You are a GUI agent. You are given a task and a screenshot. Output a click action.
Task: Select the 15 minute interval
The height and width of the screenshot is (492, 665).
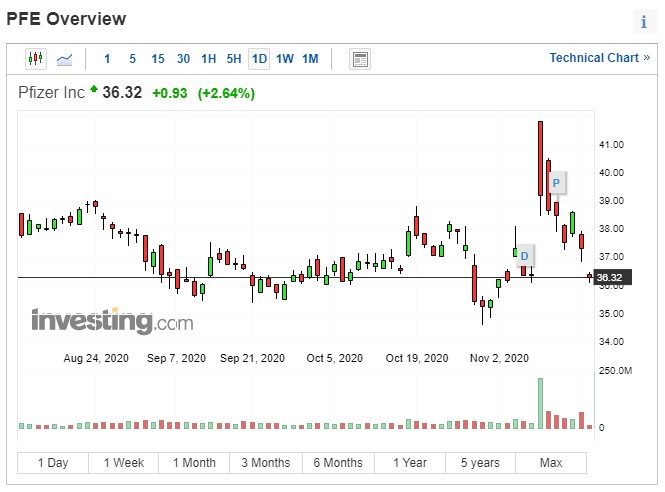tap(158, 59)
